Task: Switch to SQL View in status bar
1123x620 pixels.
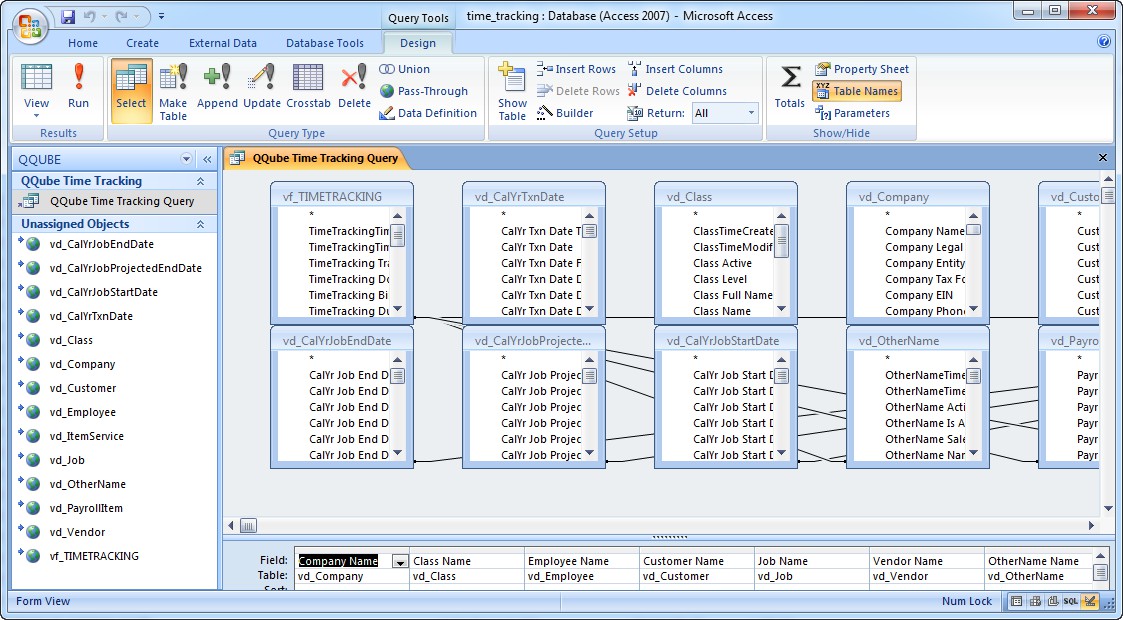Action: pos(1071,601)
